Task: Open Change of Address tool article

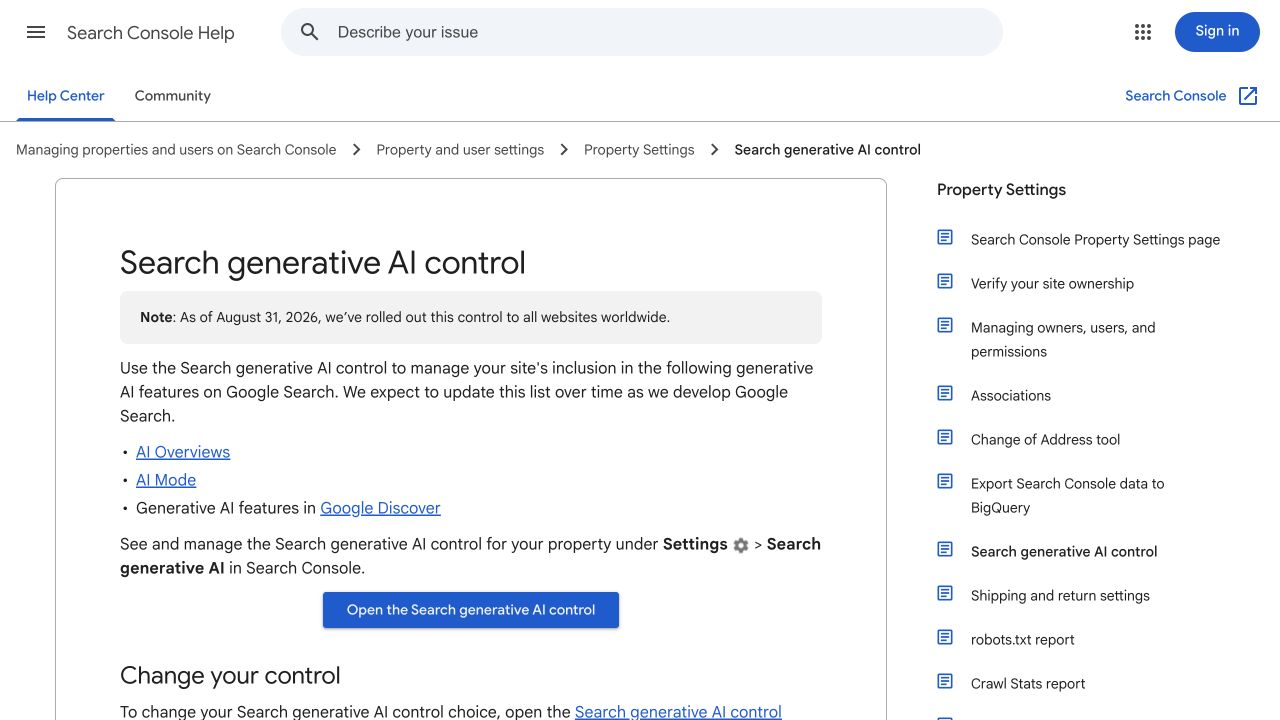Action: [x=1045, y=440]
